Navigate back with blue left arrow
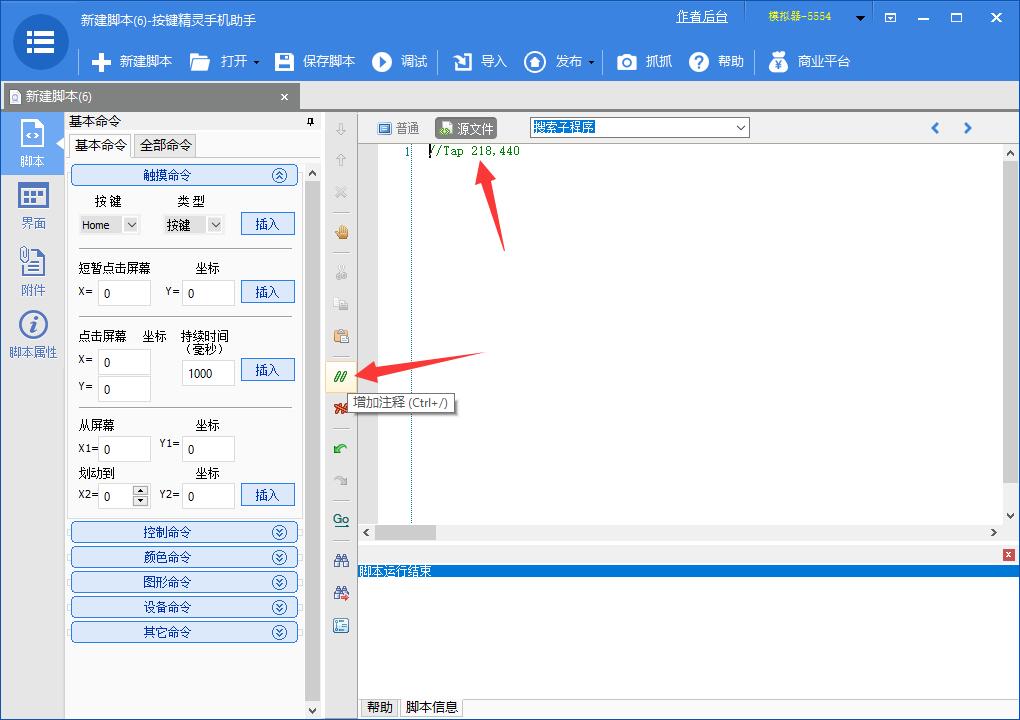This screenshot has height=720, width=1020. click(x=935, y=128)
